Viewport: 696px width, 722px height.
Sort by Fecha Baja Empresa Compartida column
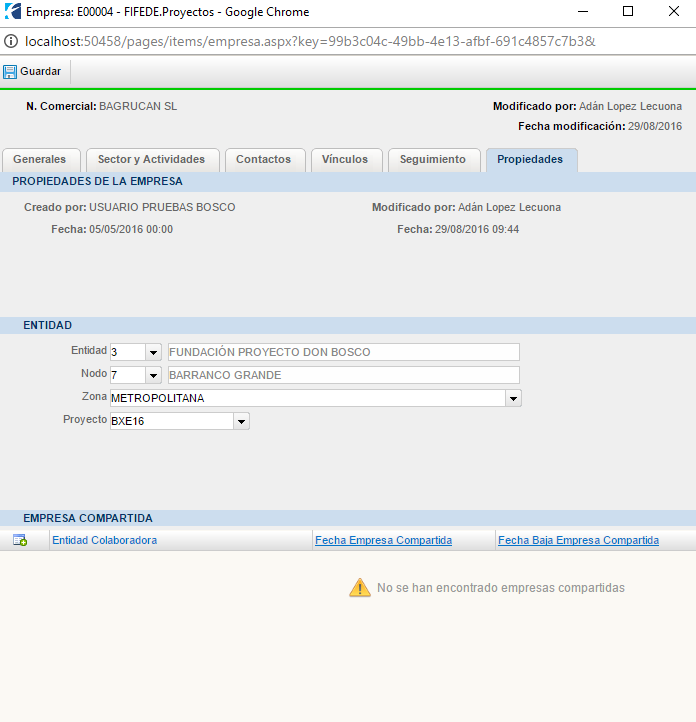578,540
